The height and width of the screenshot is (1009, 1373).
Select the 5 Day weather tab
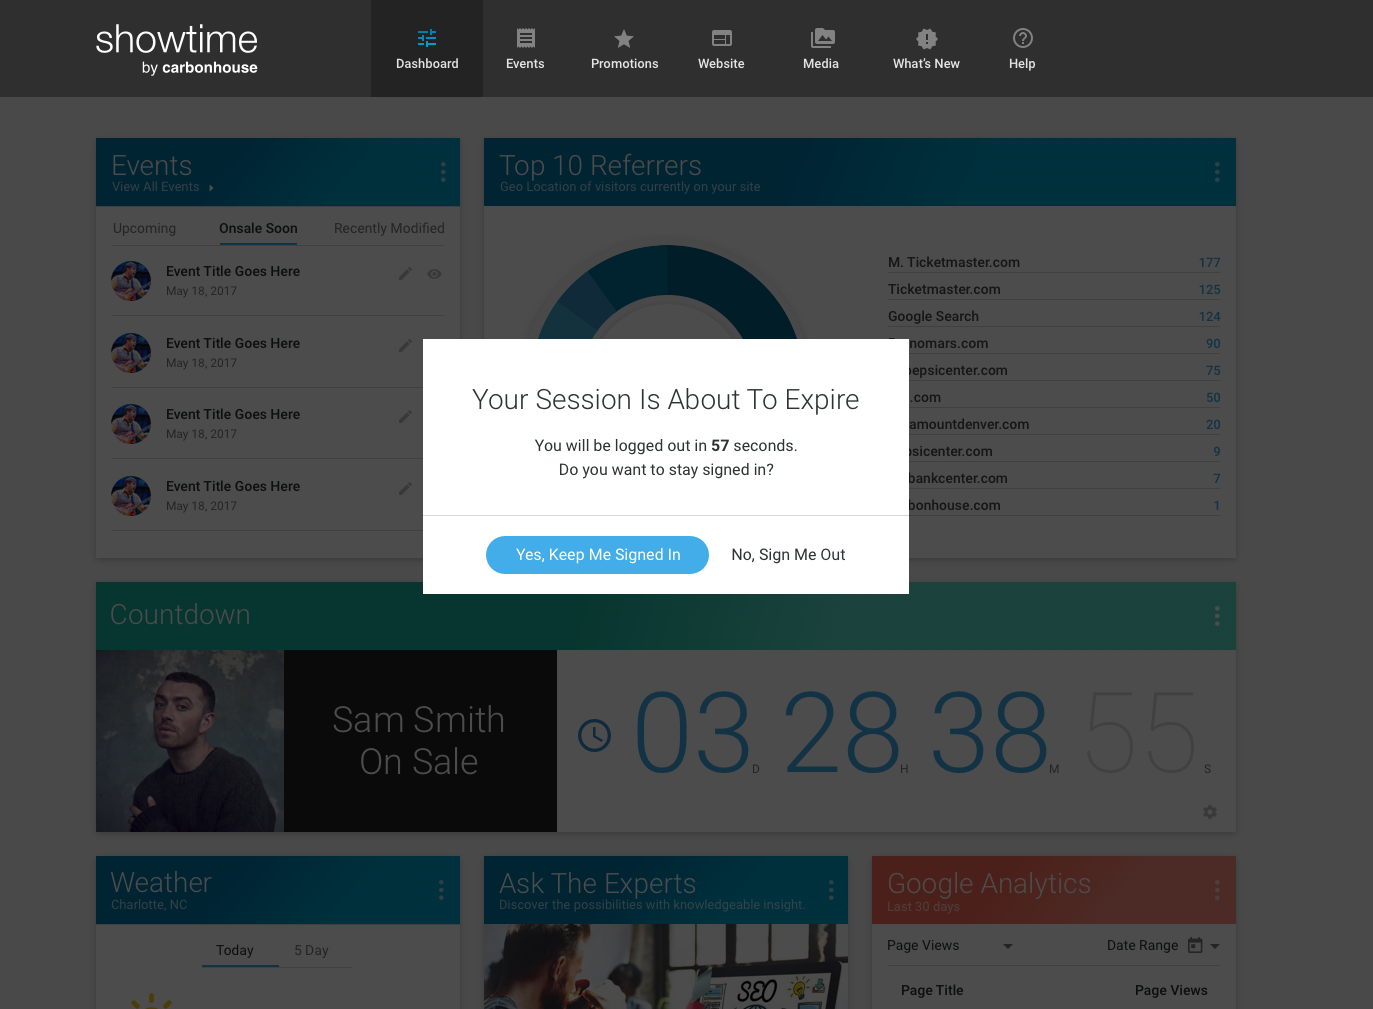pyautogui.click(x=311, y=951)
